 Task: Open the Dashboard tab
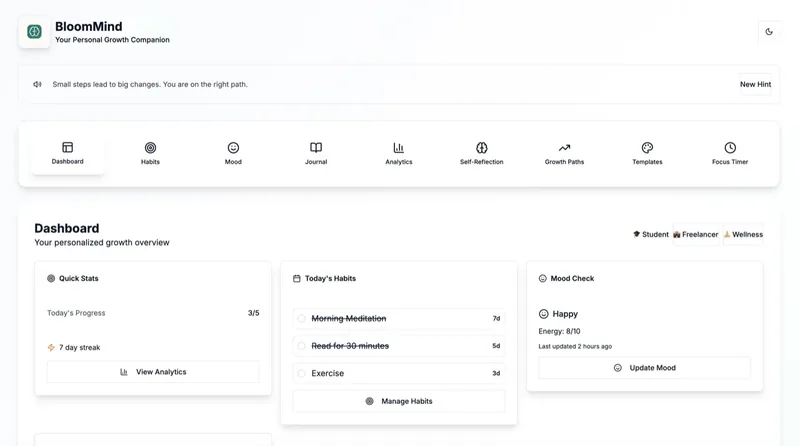[x=67, y=154]
